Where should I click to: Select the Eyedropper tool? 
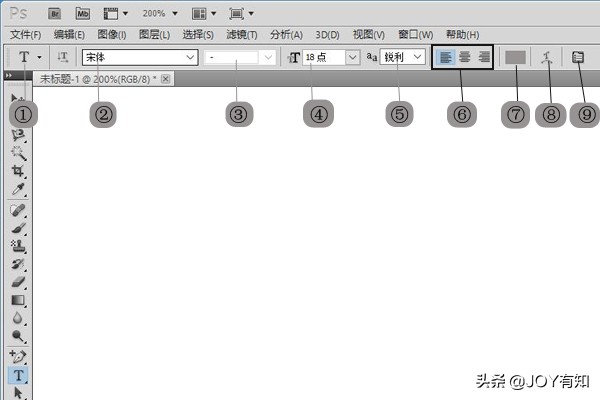18,189
